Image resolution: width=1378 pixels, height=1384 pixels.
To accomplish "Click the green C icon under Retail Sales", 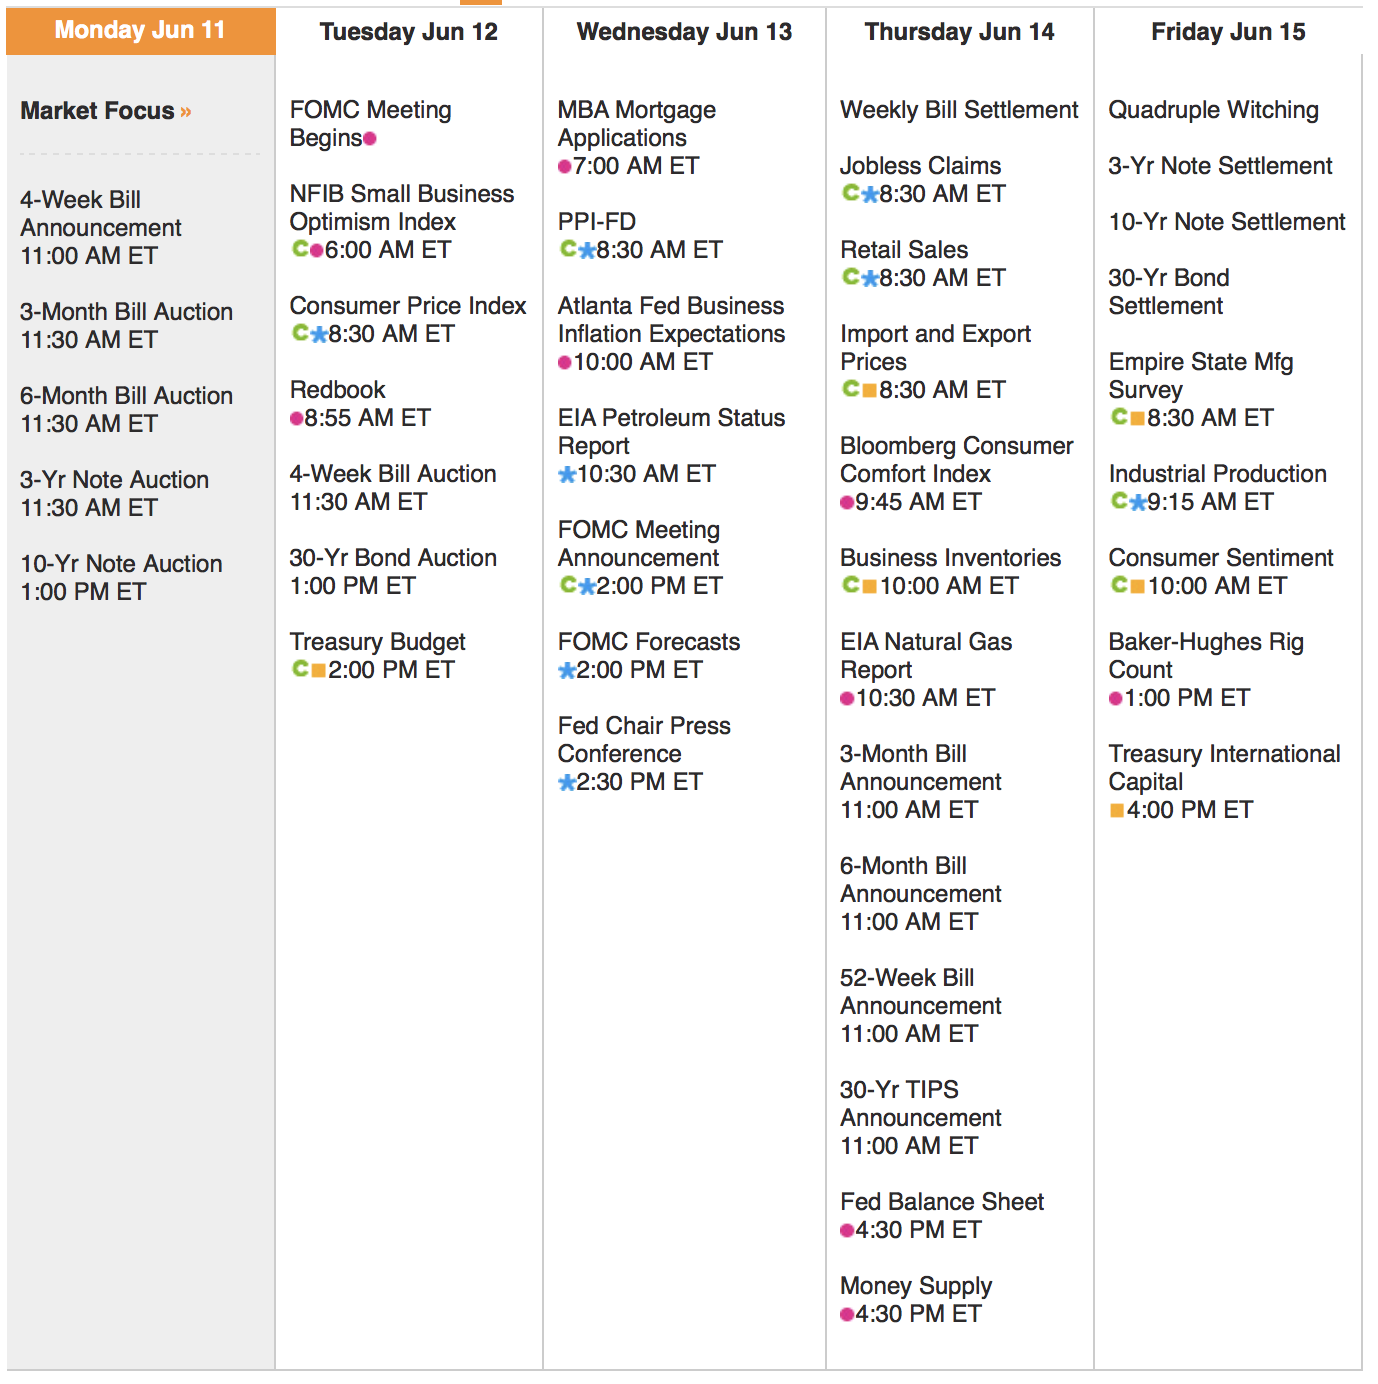I will coord(850,277).
